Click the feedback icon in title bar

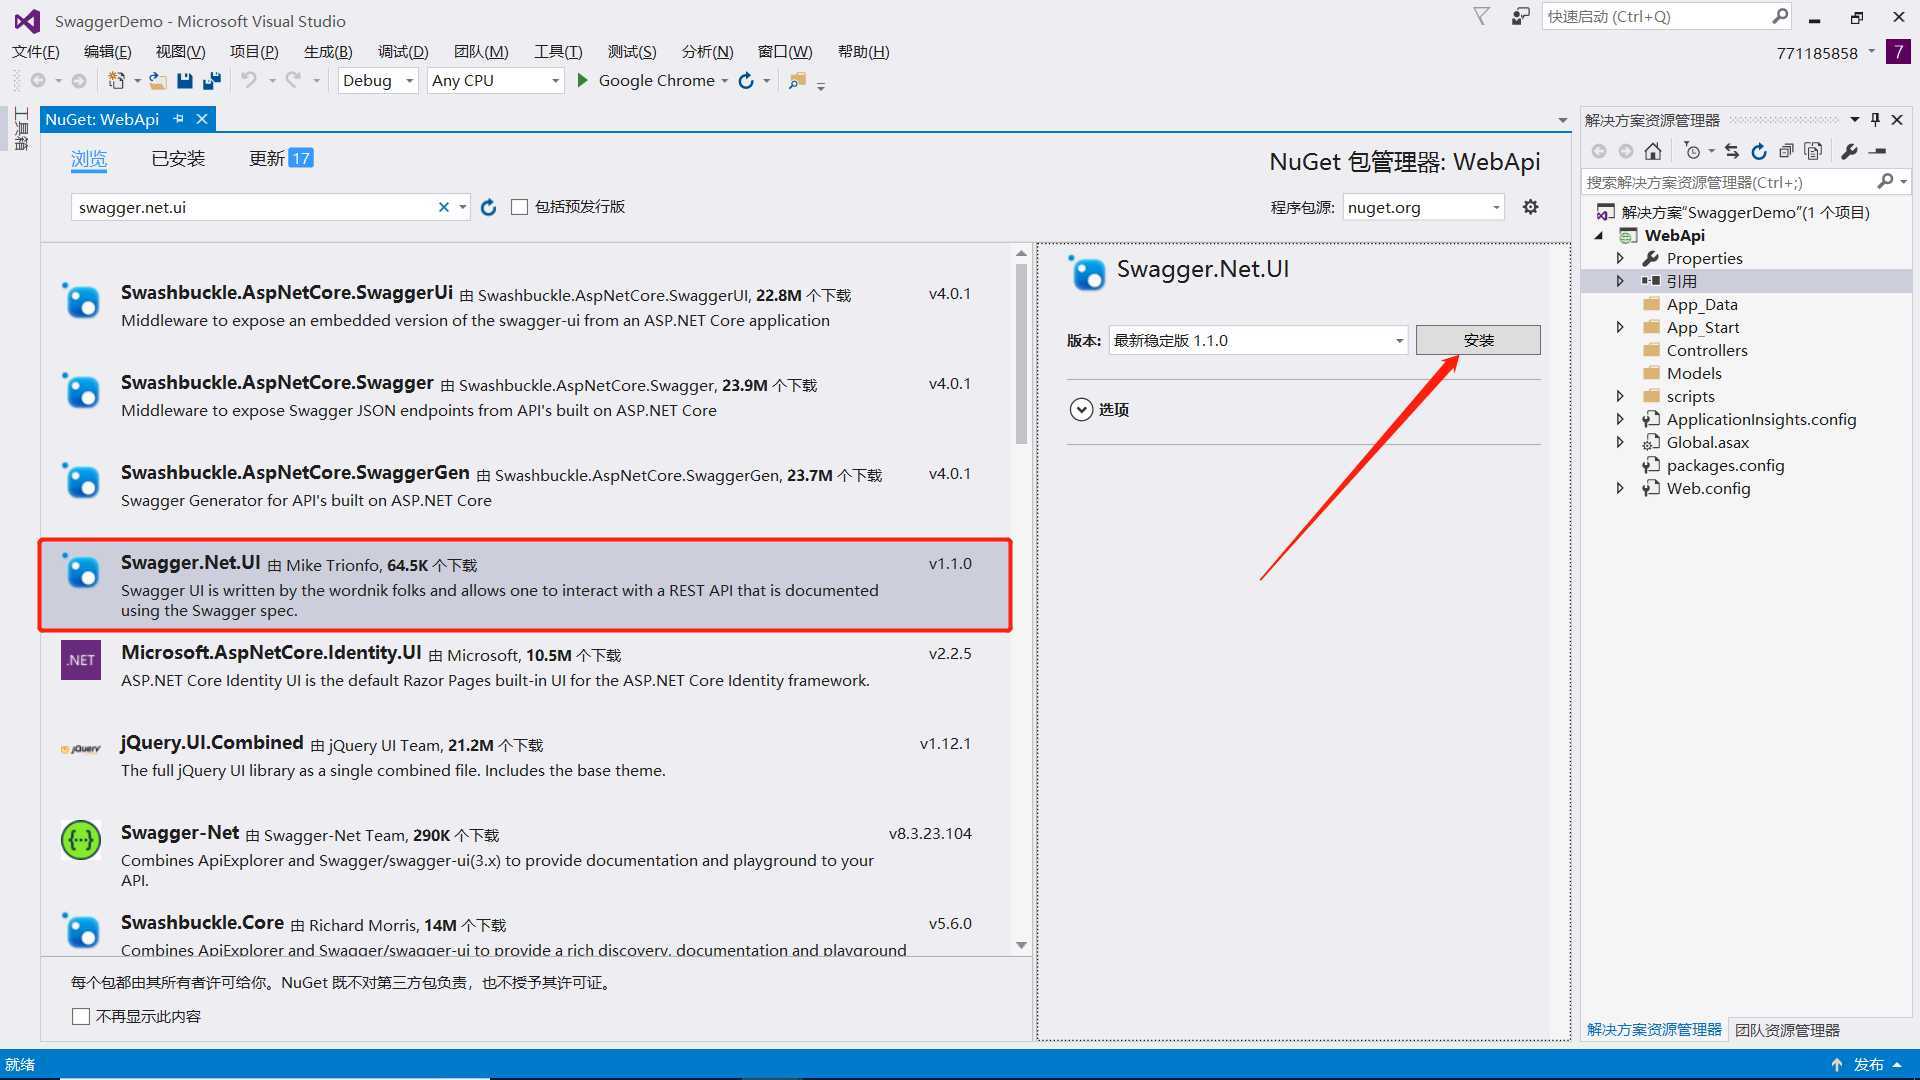1520,17
